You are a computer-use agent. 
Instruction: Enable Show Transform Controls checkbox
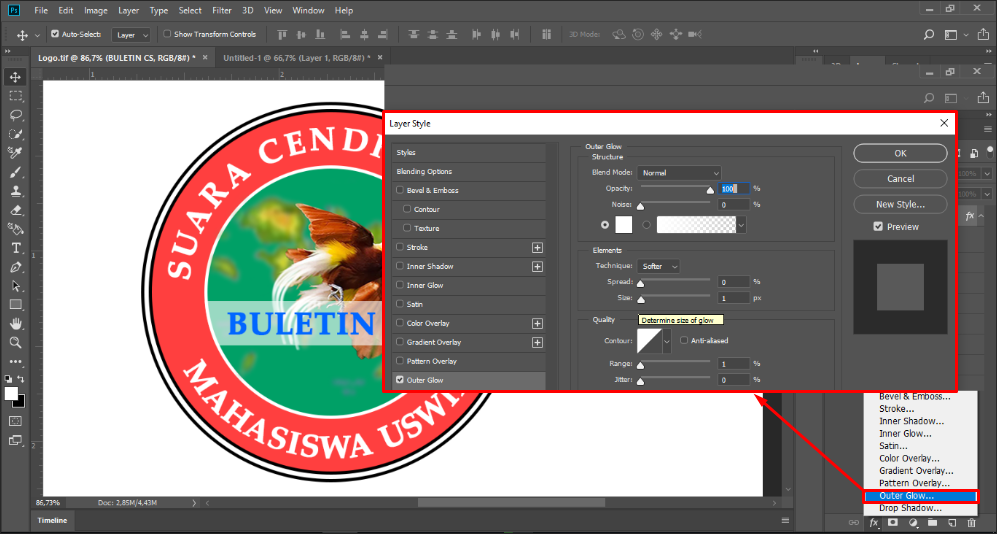167,34
